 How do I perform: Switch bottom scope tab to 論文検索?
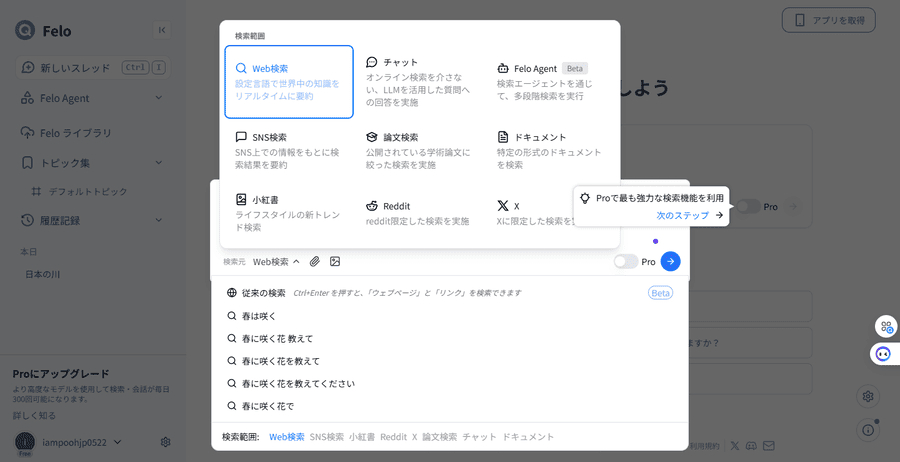coord(440,437)
